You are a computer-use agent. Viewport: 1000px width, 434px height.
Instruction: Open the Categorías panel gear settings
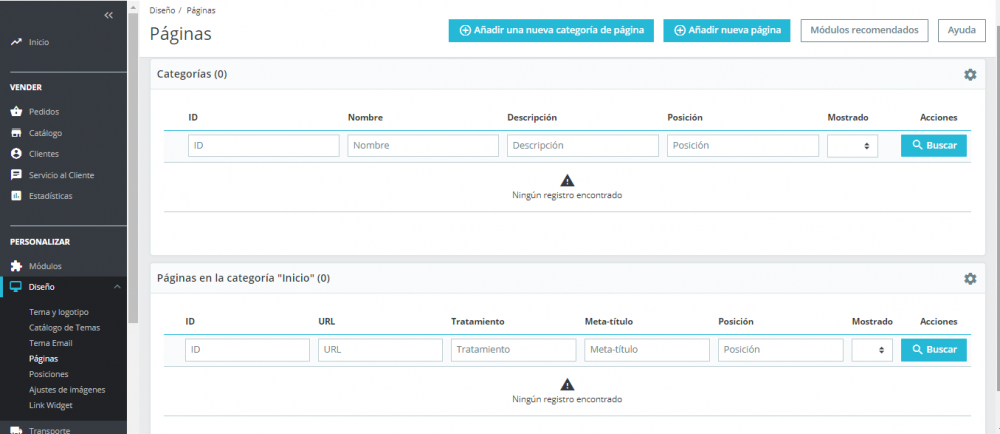pos(969,75)
